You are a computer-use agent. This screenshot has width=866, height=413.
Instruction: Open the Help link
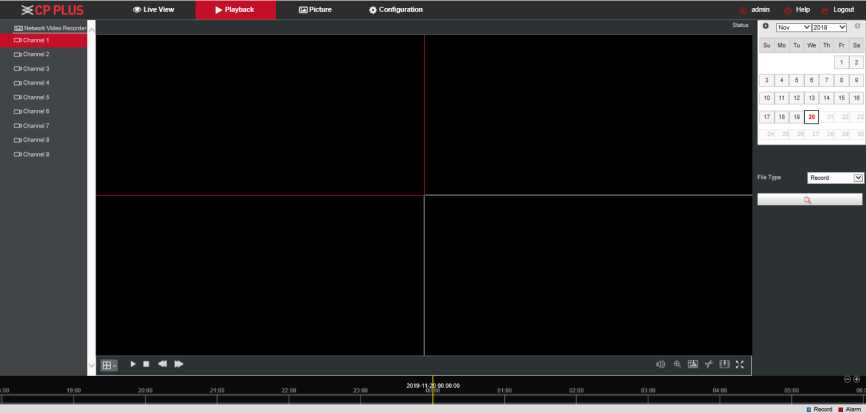pyautogui.click(x=802, y=10)
